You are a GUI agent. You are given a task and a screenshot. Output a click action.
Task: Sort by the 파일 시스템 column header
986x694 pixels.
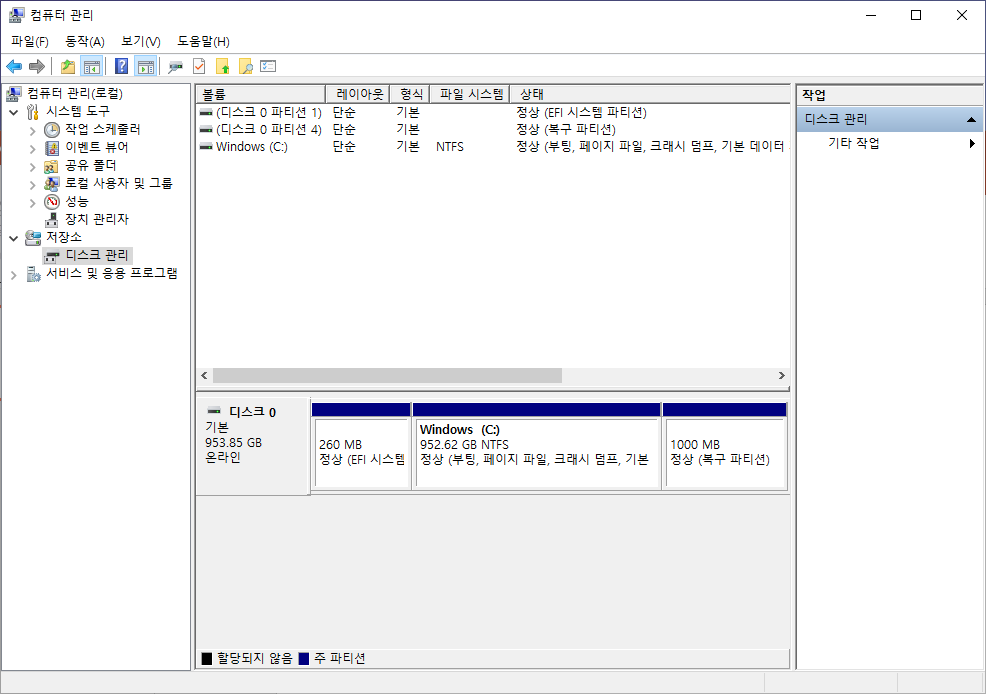pos(470,94)
